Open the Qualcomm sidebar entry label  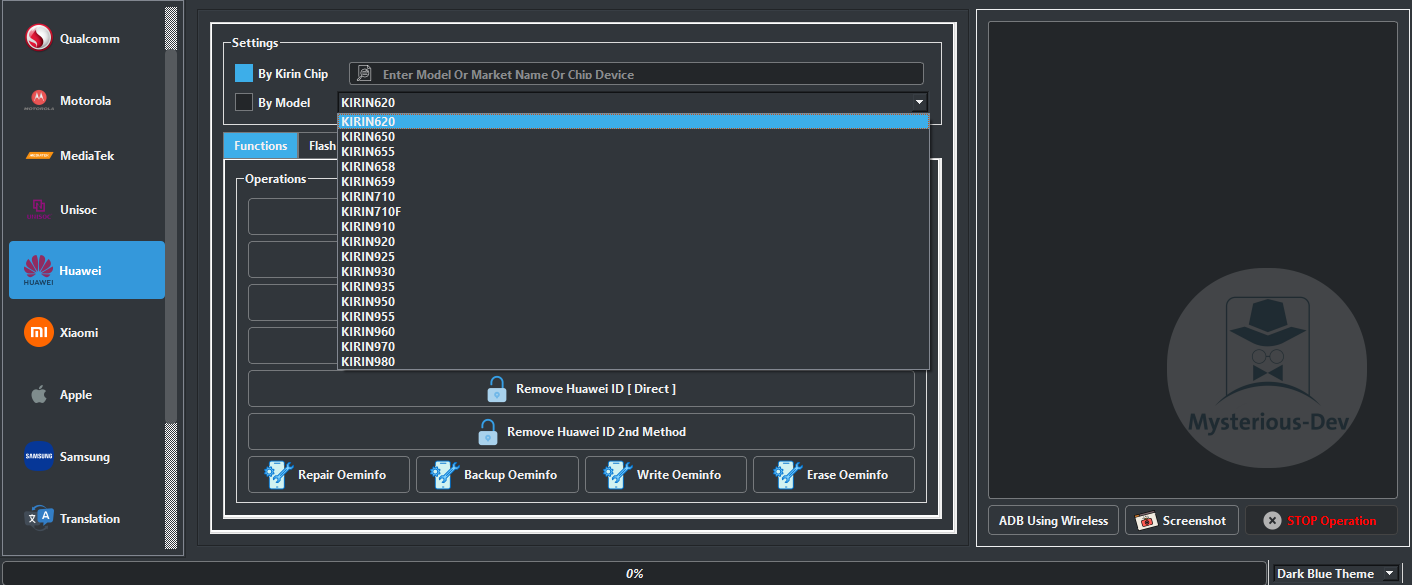pos(90,39)
